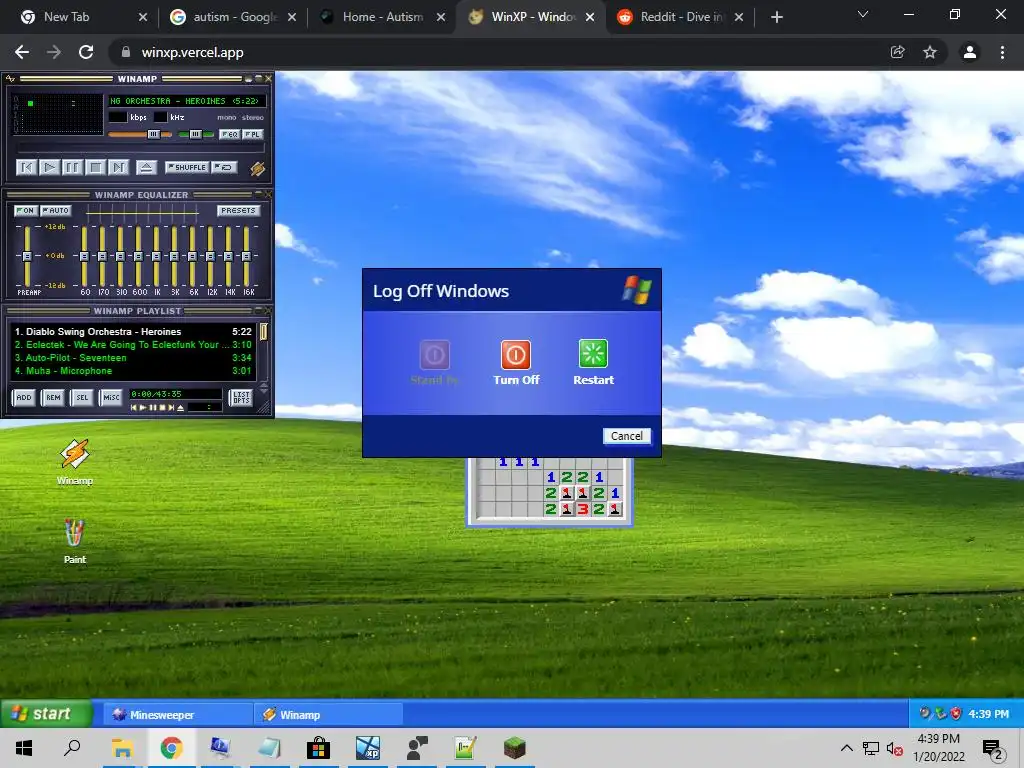
Task: Click the 60 Hz equalizer band slider
Action: [x=84, y=257]
